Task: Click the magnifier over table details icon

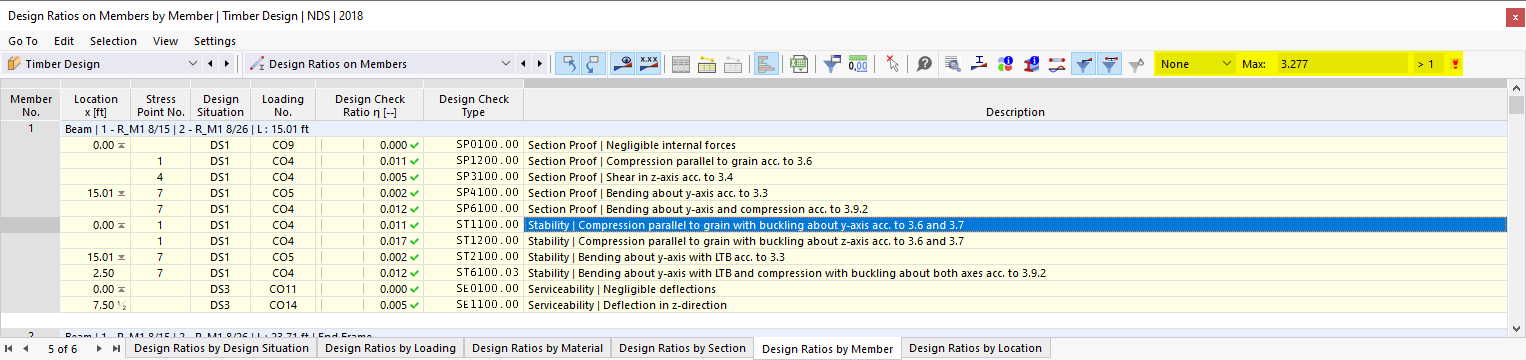Action: click(x=954, y=63)
